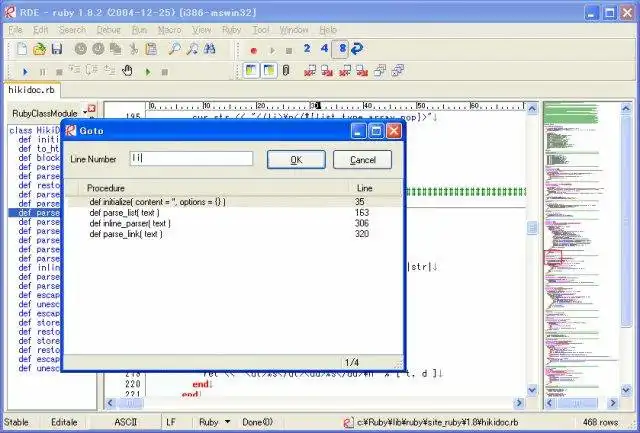The width and height of the screenshot is (640, 433).
Task: Click the code minimap overview thumbnail
Action: pos(582,249)
